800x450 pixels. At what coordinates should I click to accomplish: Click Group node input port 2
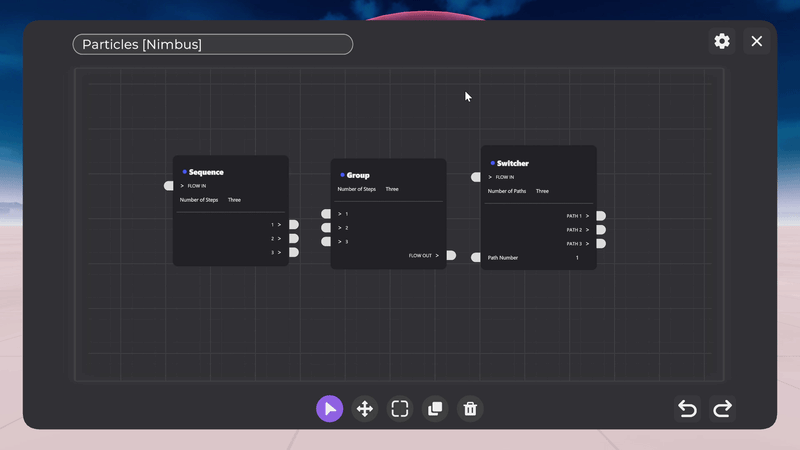[x=326, y=228]
